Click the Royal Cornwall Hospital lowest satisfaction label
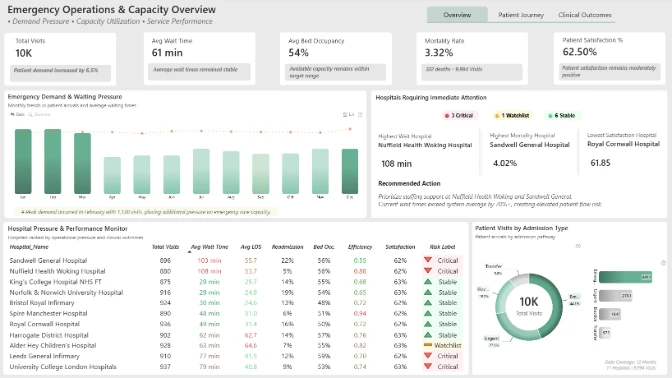 623,144
